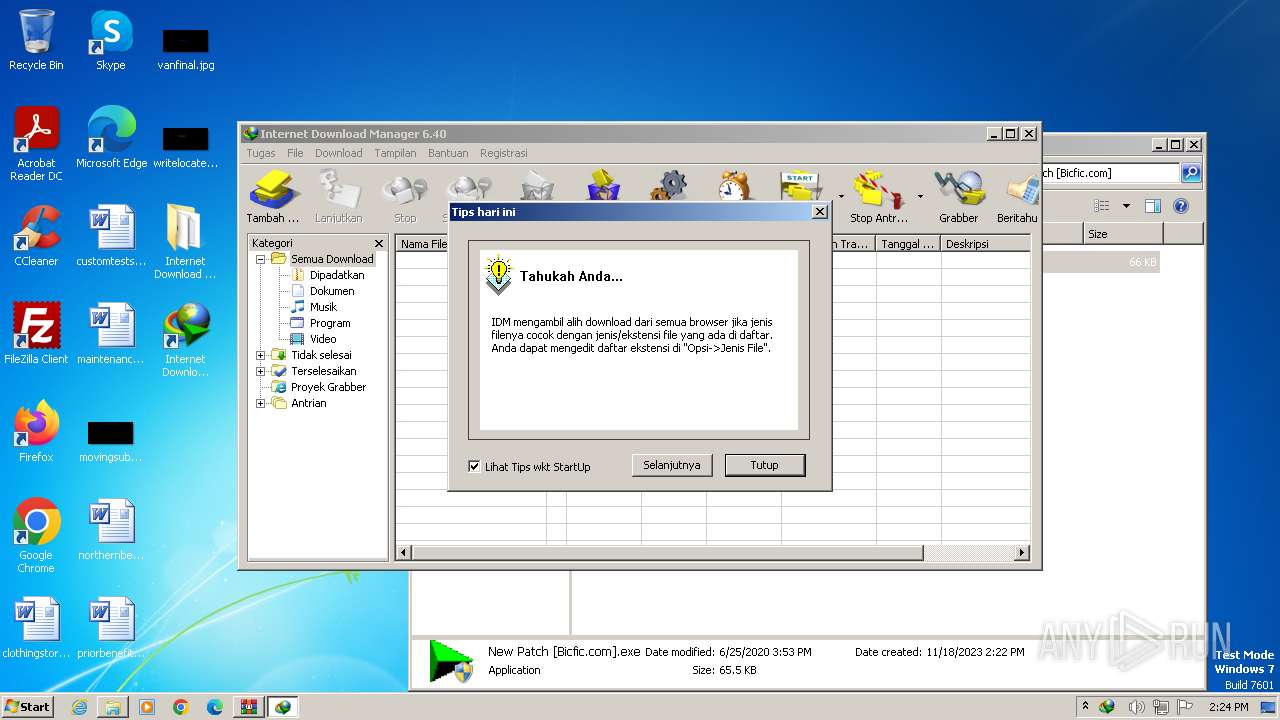Click the Deskripsi column header
Image resolution: width=1280 pixels, height=720 pixels.
(984, 243)
